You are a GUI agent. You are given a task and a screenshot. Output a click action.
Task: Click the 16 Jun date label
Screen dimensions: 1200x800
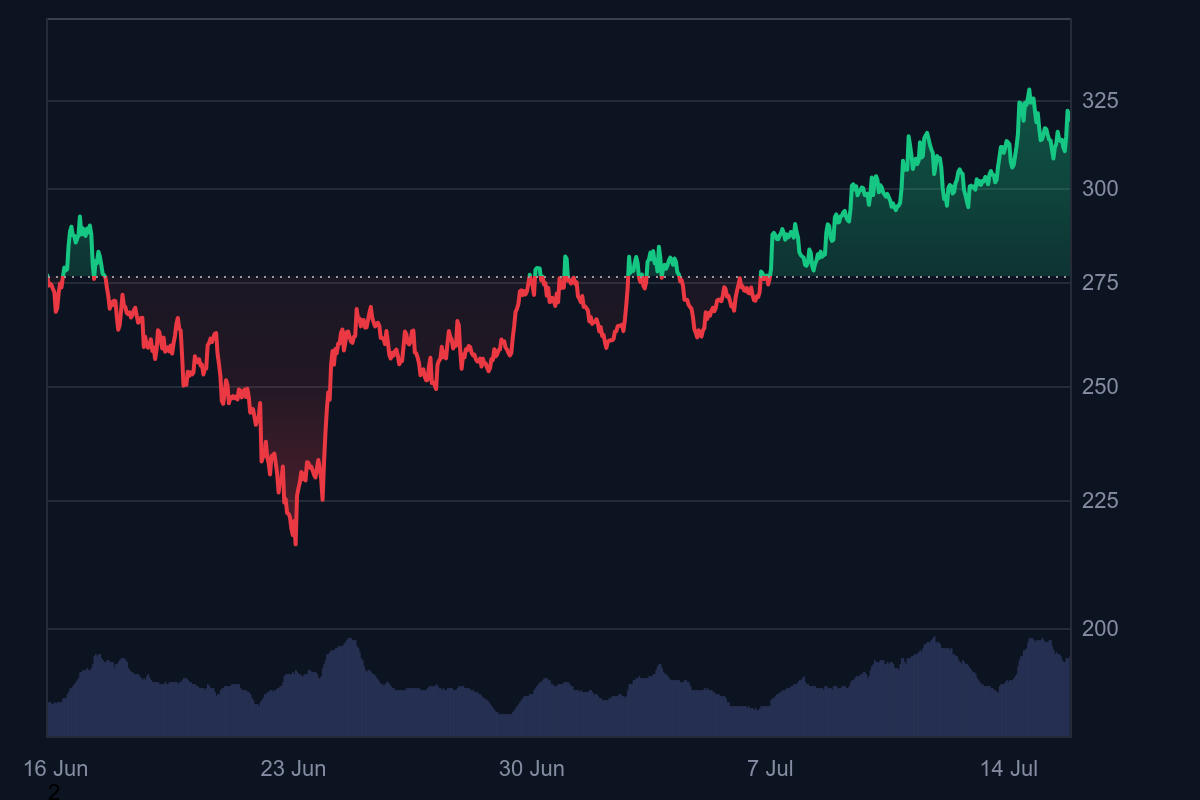[x=56, y=769]
